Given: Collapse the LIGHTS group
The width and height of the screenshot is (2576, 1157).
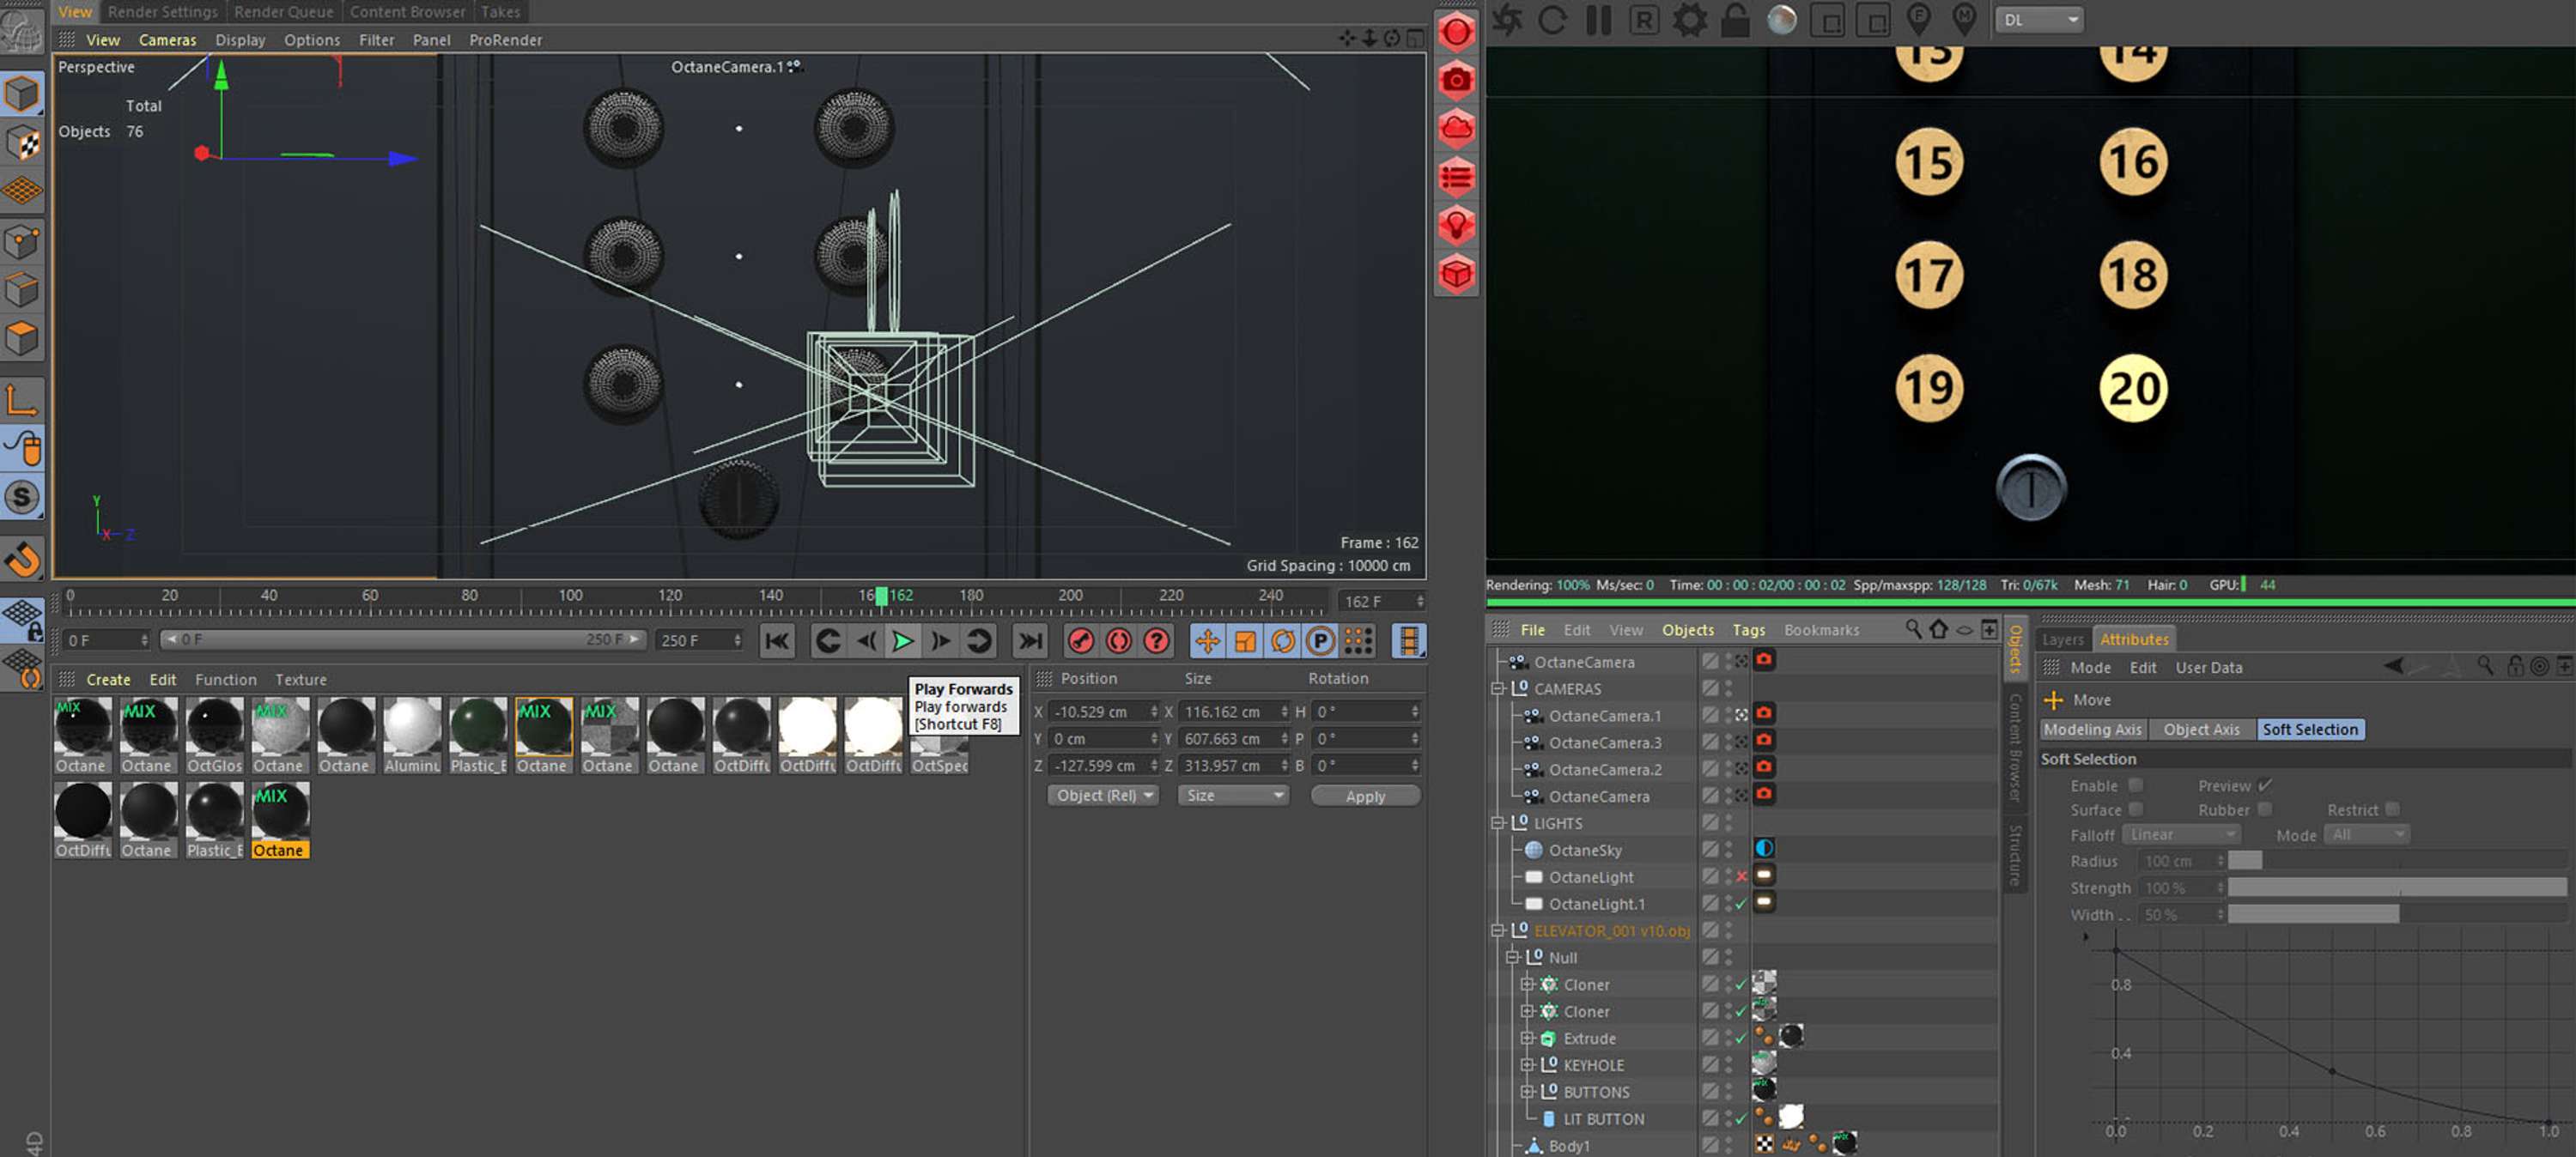Looking at the screenshot, I should [x=1498, y=823].
